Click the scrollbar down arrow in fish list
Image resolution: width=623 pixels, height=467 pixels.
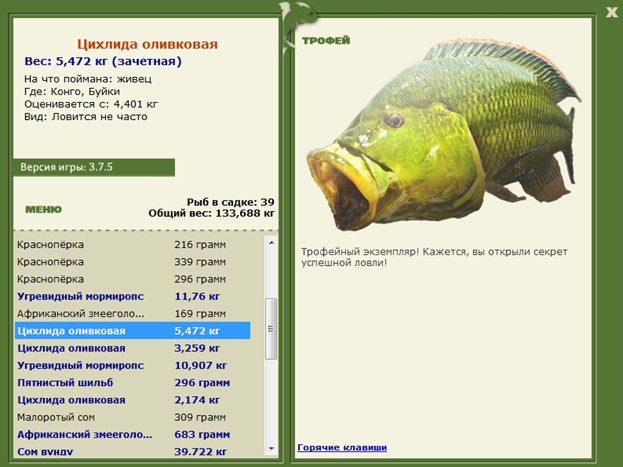tap(271, 449)
